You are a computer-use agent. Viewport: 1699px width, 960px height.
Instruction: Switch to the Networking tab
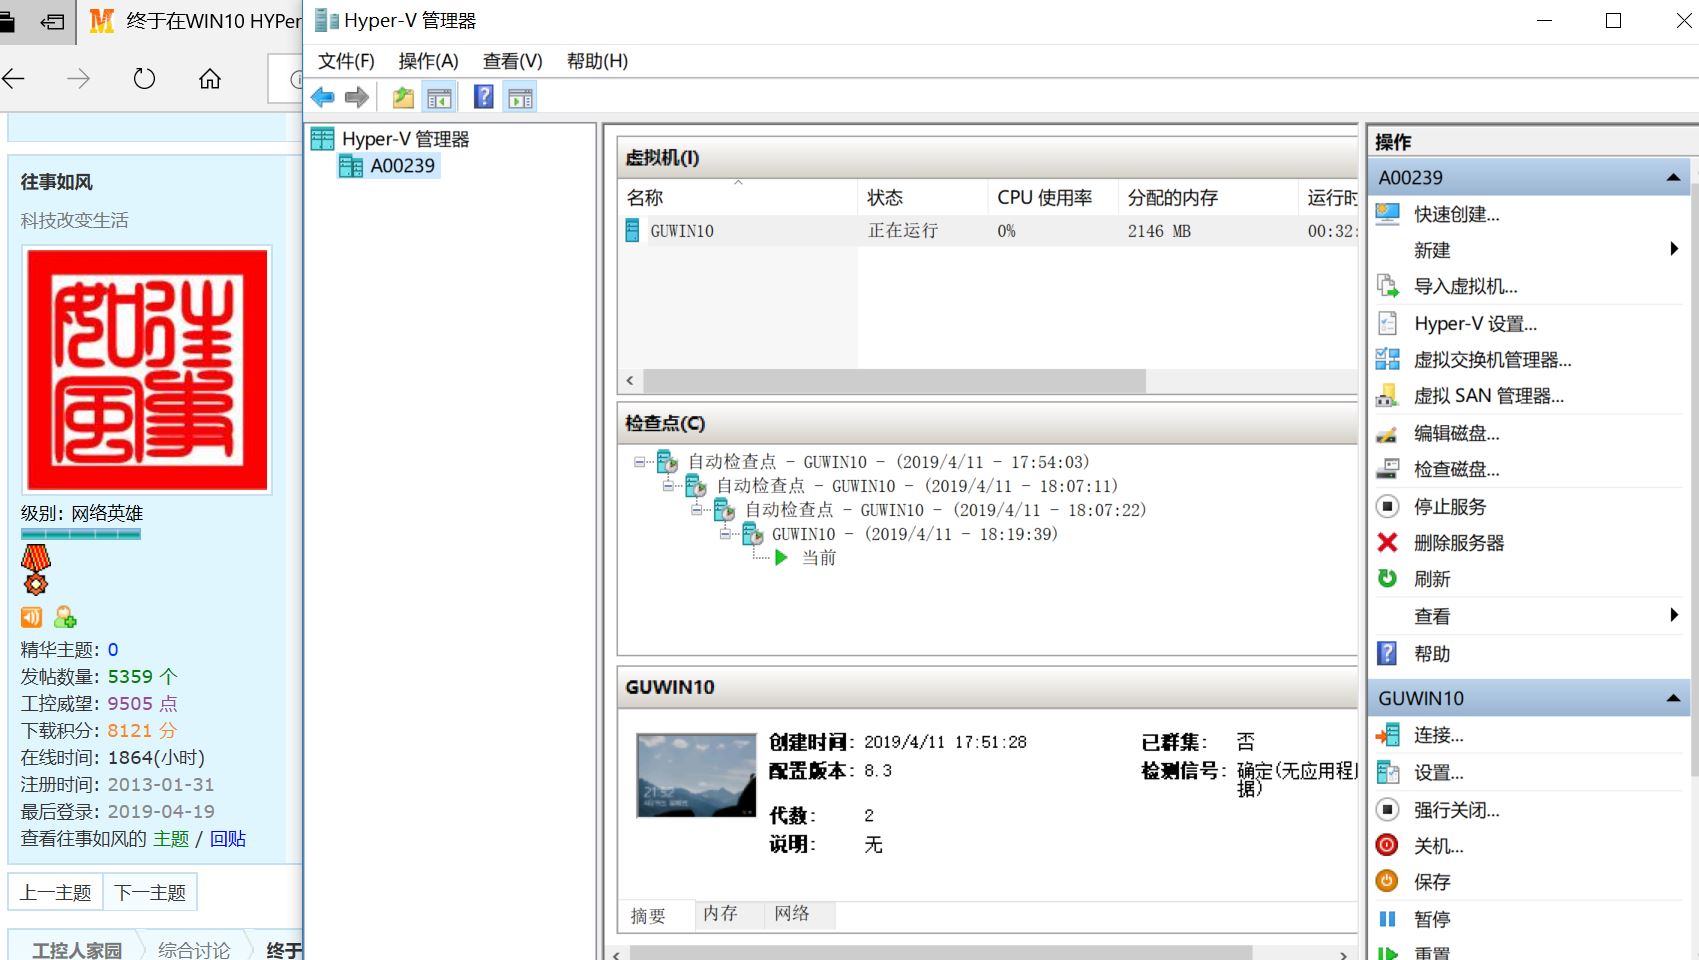(x=792, y=914)
